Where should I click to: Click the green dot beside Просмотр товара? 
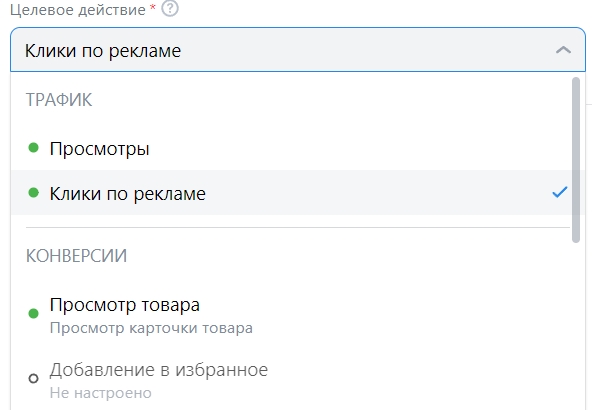(34, 313)
